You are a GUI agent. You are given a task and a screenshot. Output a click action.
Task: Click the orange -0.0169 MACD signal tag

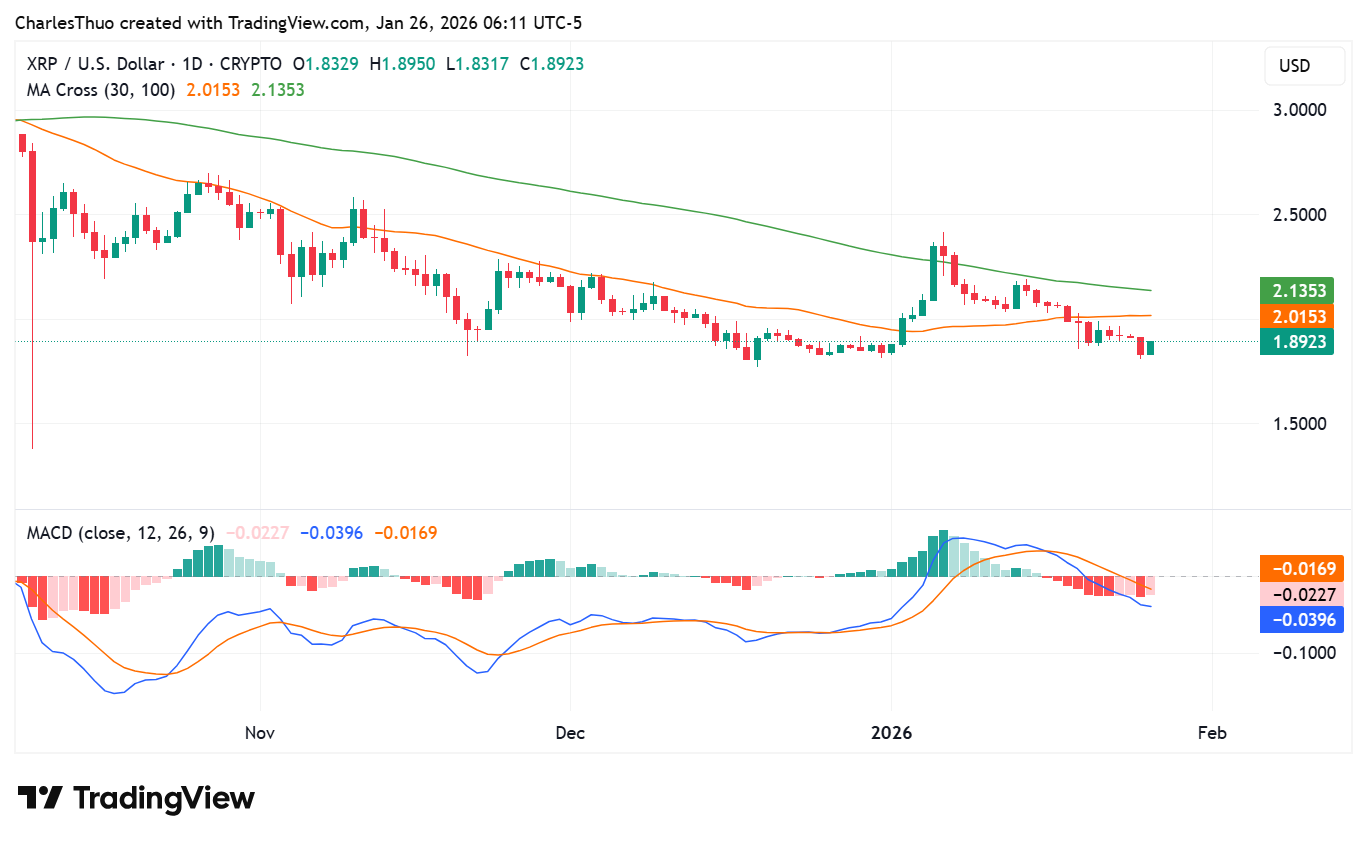1301,568
